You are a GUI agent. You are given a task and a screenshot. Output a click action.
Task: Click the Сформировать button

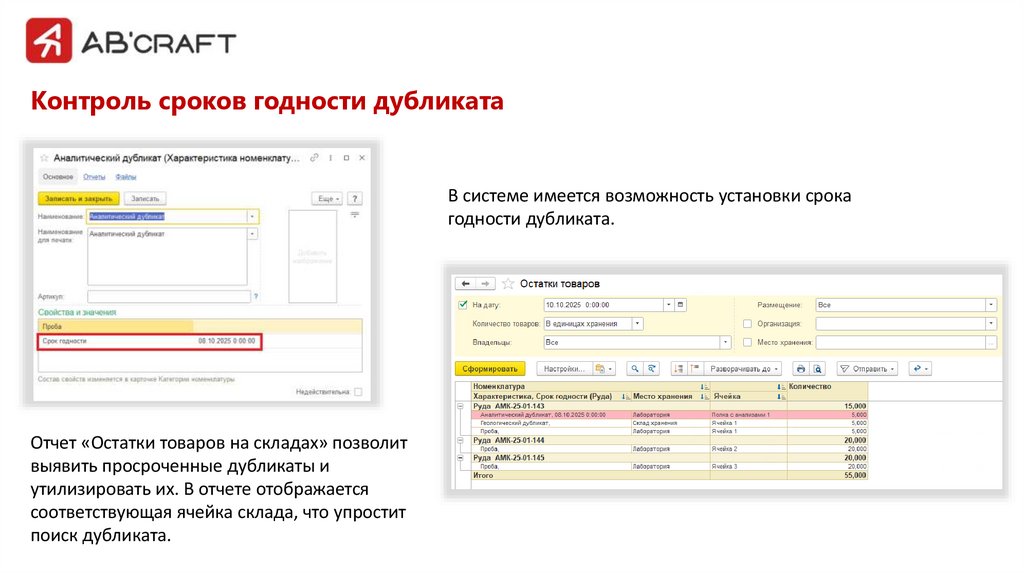(x=490, y=369)
